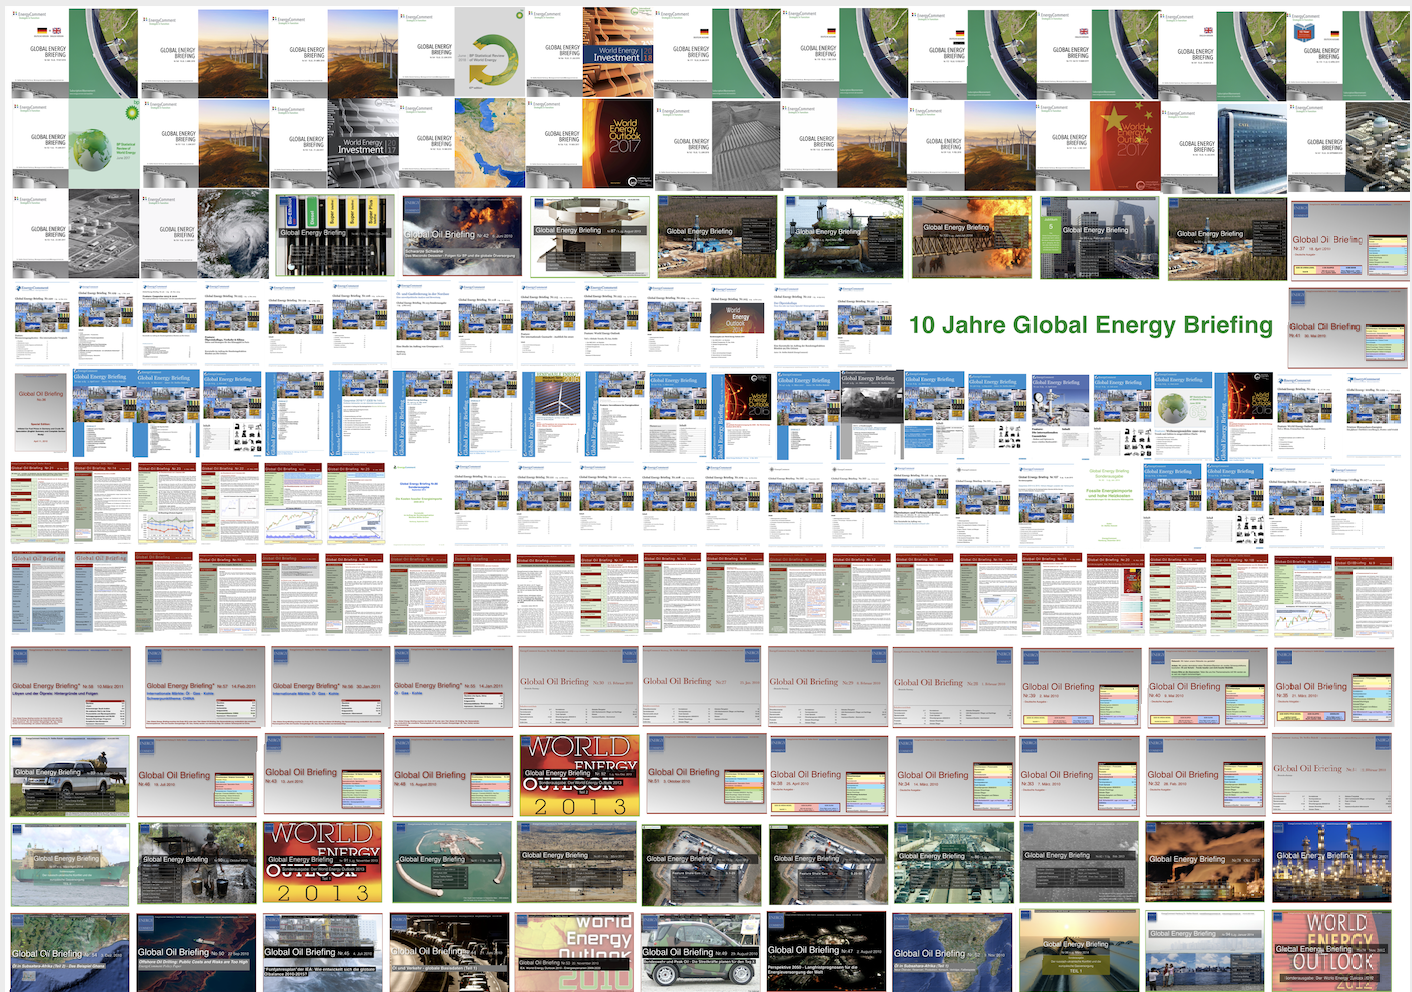The height and width of the screenshot is (992, 1412).
Task: Open the "Fossile Energiepreise und hohe Heizkosten" page
Action: 1111,506
